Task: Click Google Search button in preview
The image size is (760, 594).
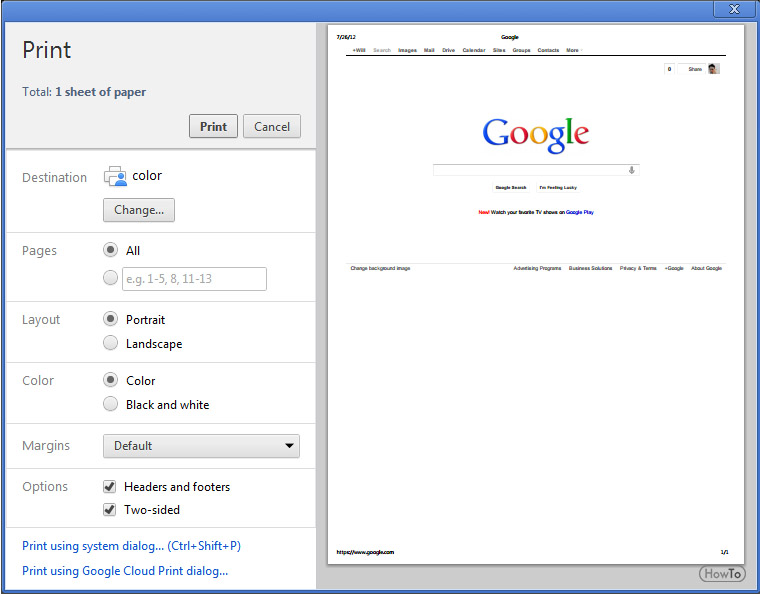Action: (511, 188)
